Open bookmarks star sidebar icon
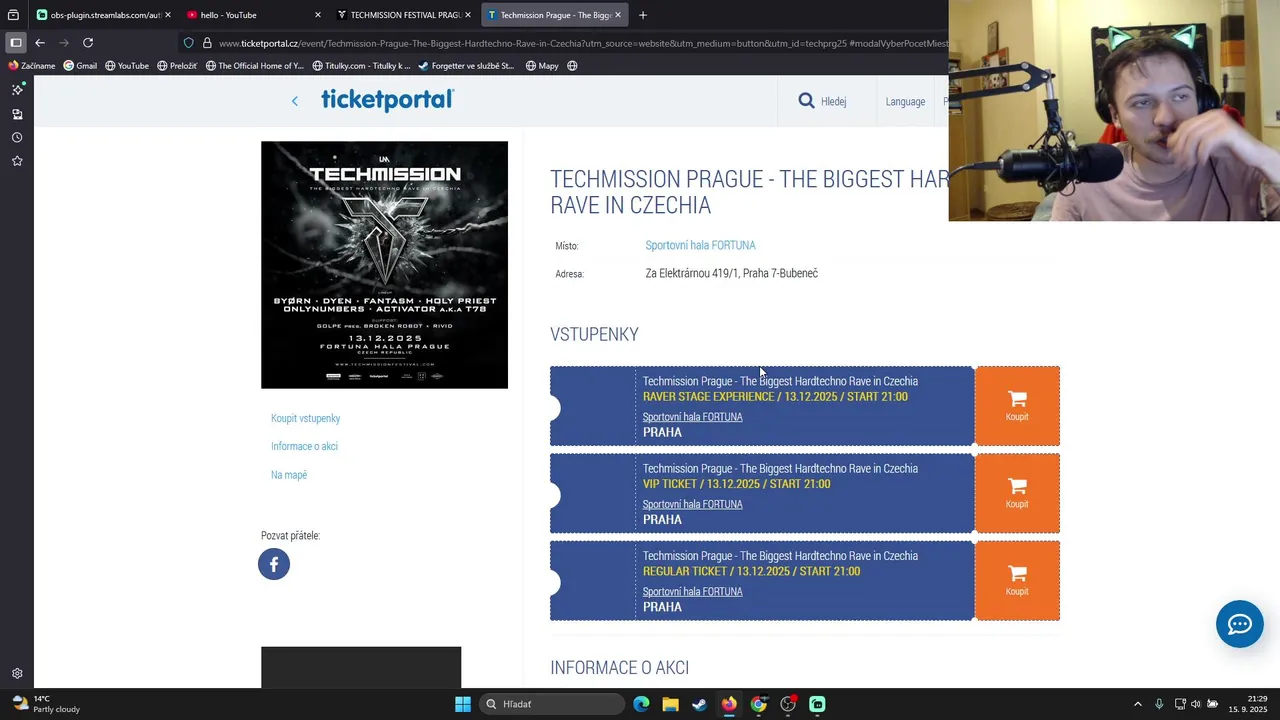The image size is (1280, 720). coord(17,161)
